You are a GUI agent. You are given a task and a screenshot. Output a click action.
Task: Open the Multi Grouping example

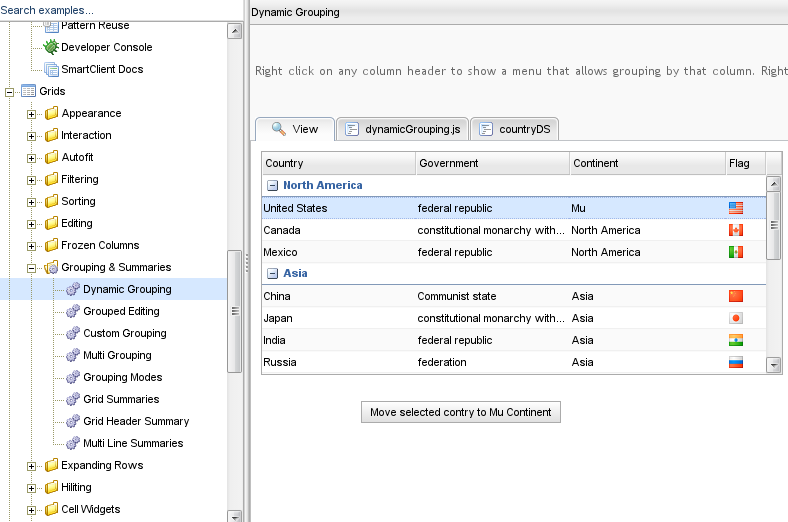(x=117, y=355)
